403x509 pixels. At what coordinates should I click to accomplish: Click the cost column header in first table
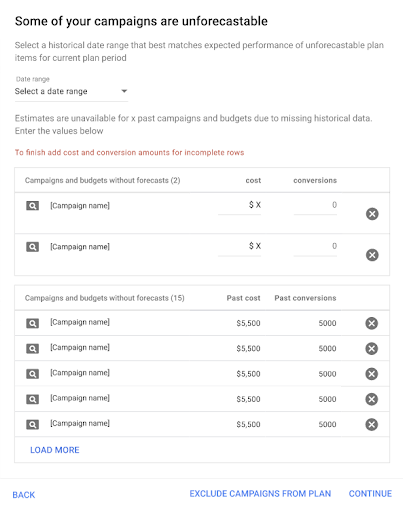(253, 180)
